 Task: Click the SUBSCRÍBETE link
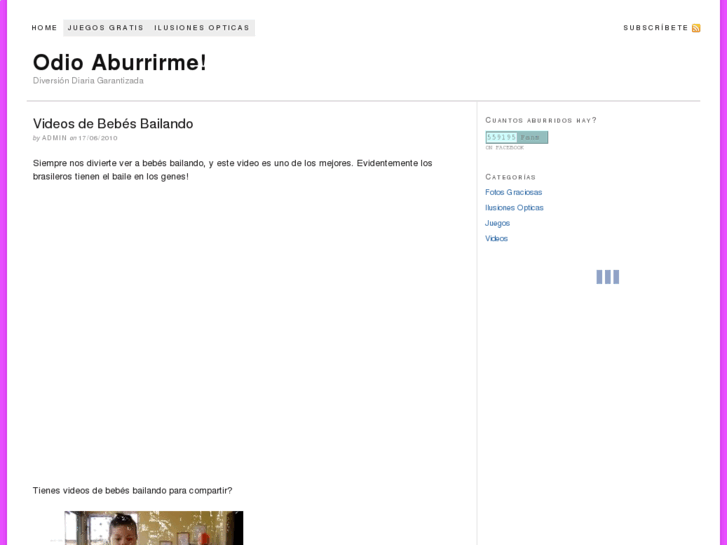coord(656,28)
